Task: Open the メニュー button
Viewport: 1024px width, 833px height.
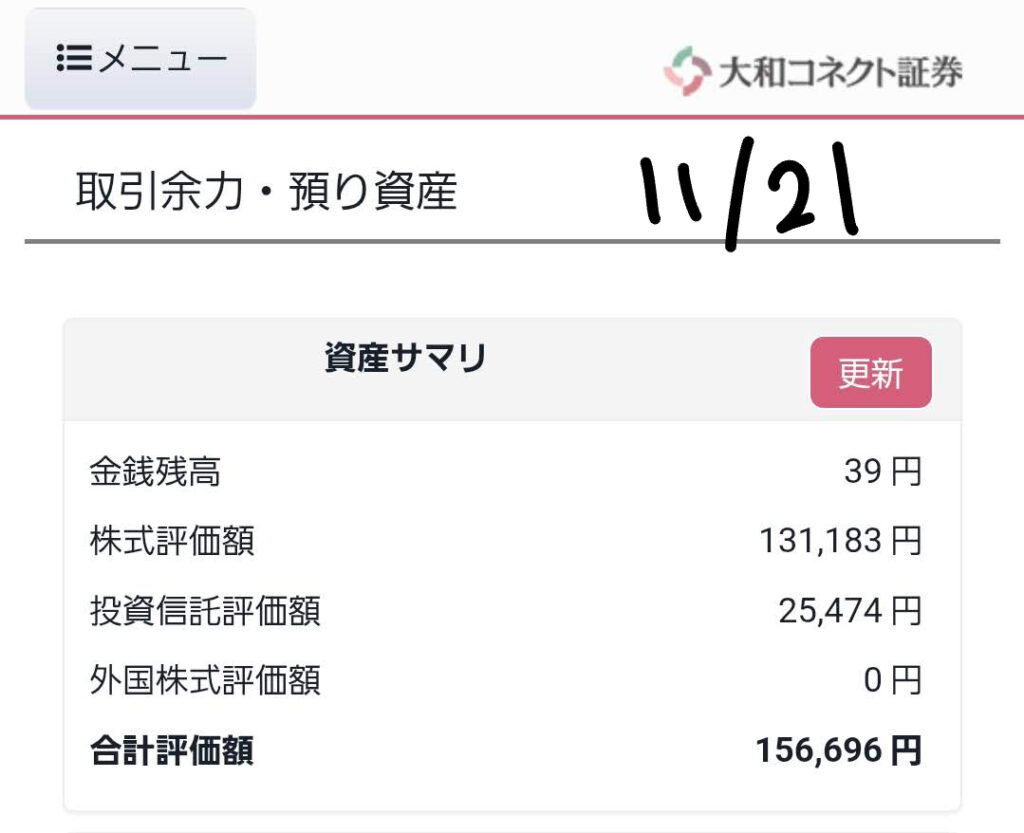Action: click(141, 59)
